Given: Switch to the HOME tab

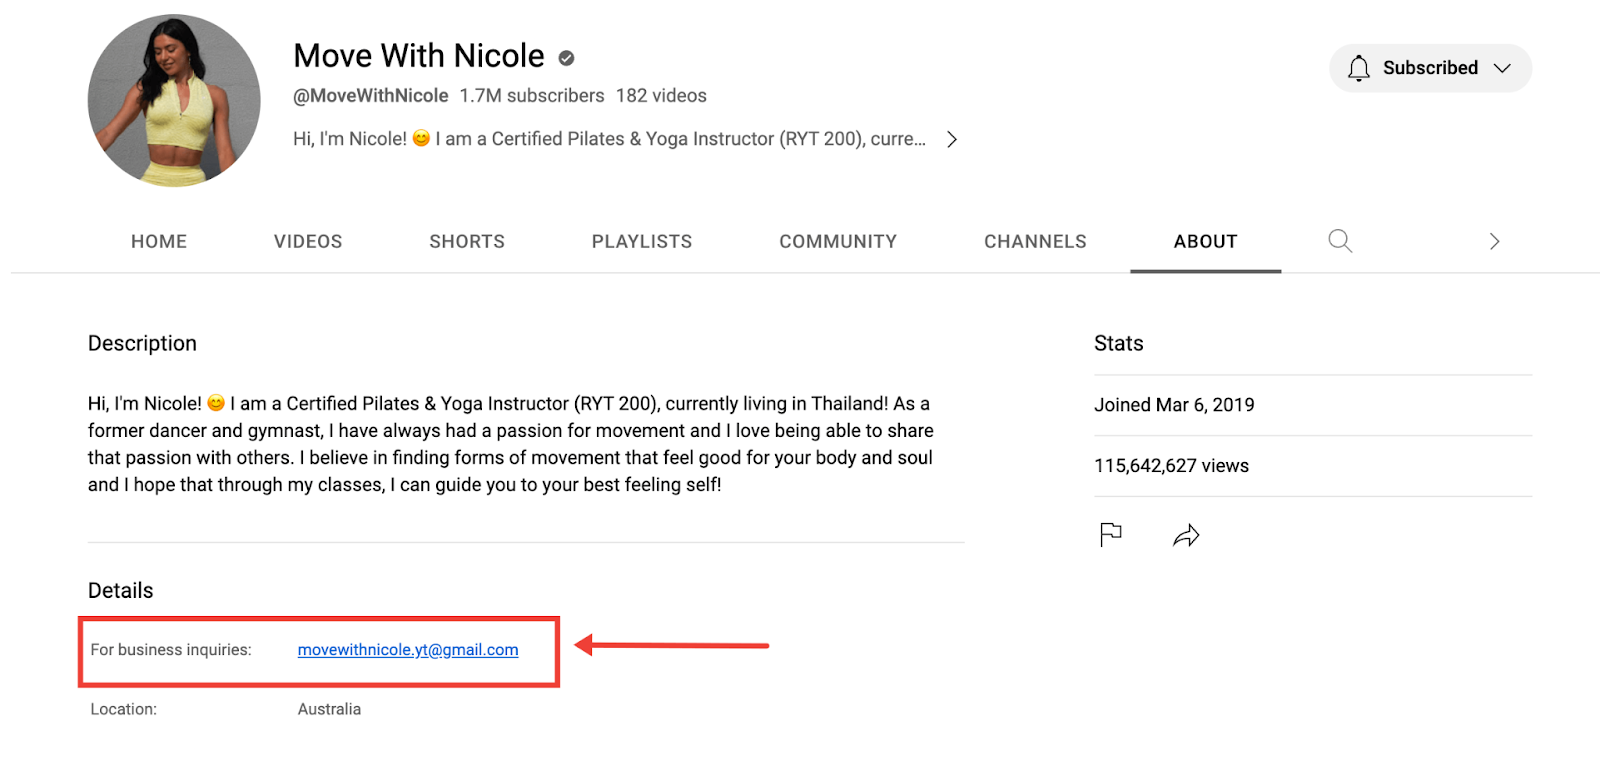Looking at the screenshot, I should point(159,242).
